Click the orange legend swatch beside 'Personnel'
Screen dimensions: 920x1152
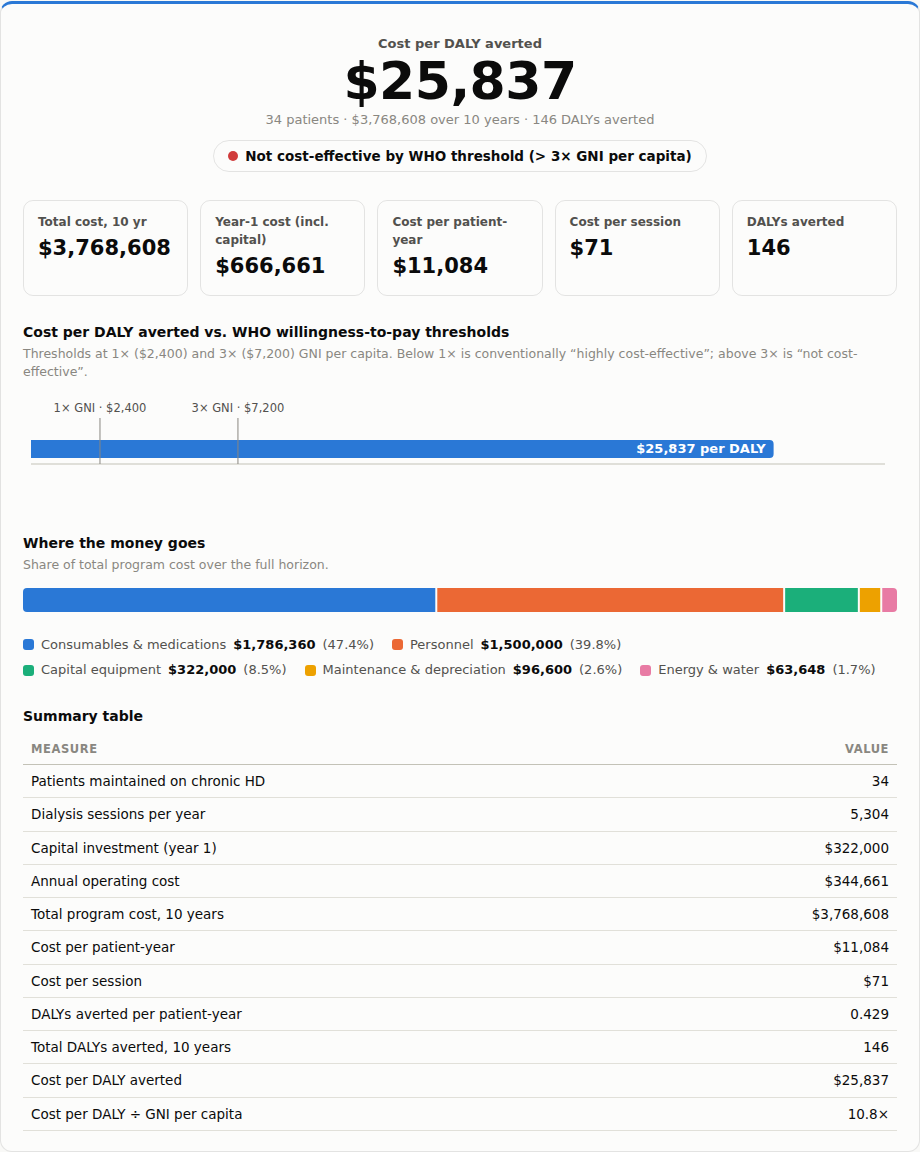(x=398, y=645)
